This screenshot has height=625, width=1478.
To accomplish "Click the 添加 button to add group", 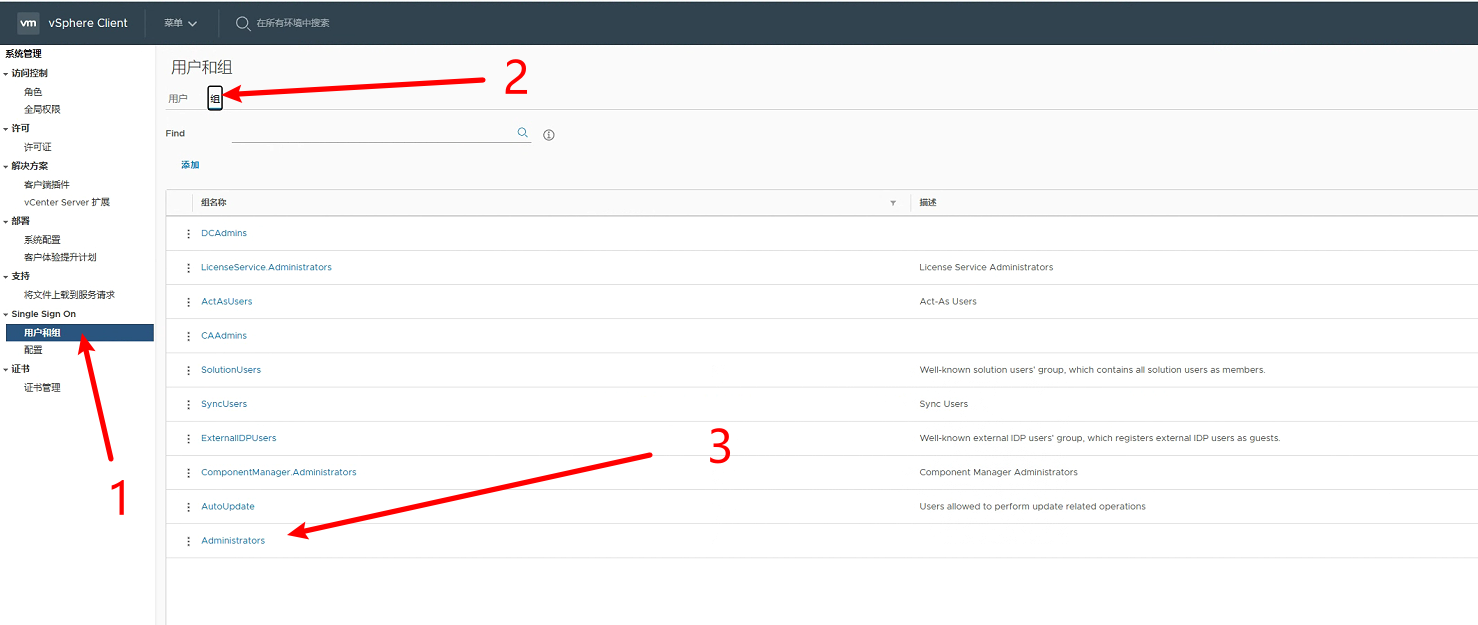I will click(x=190, y=165).
